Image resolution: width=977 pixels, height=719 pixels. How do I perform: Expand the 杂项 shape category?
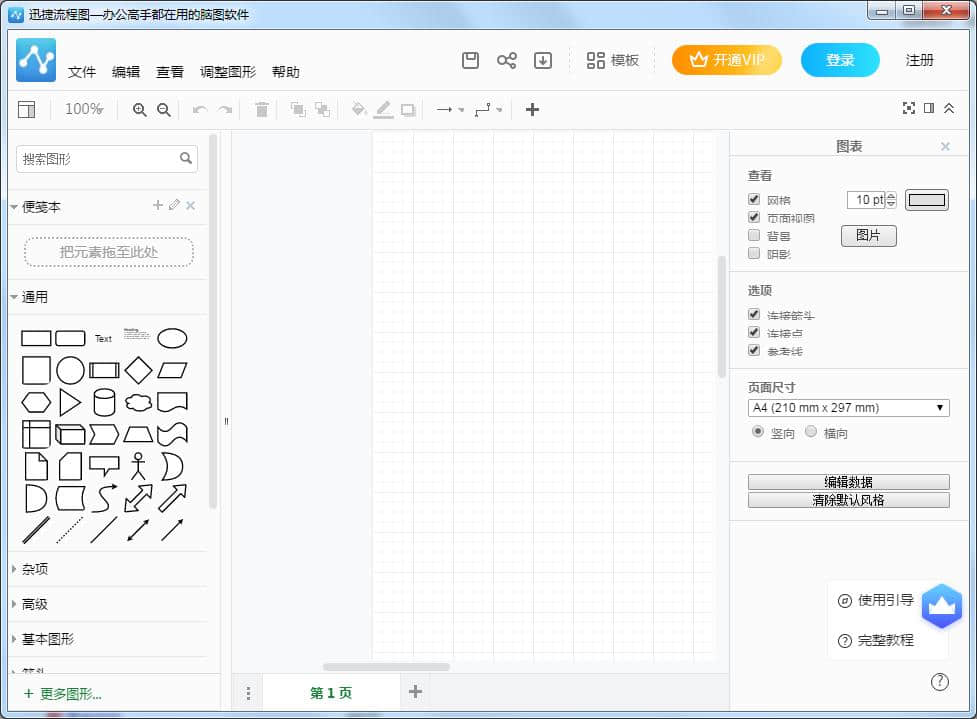35,569
